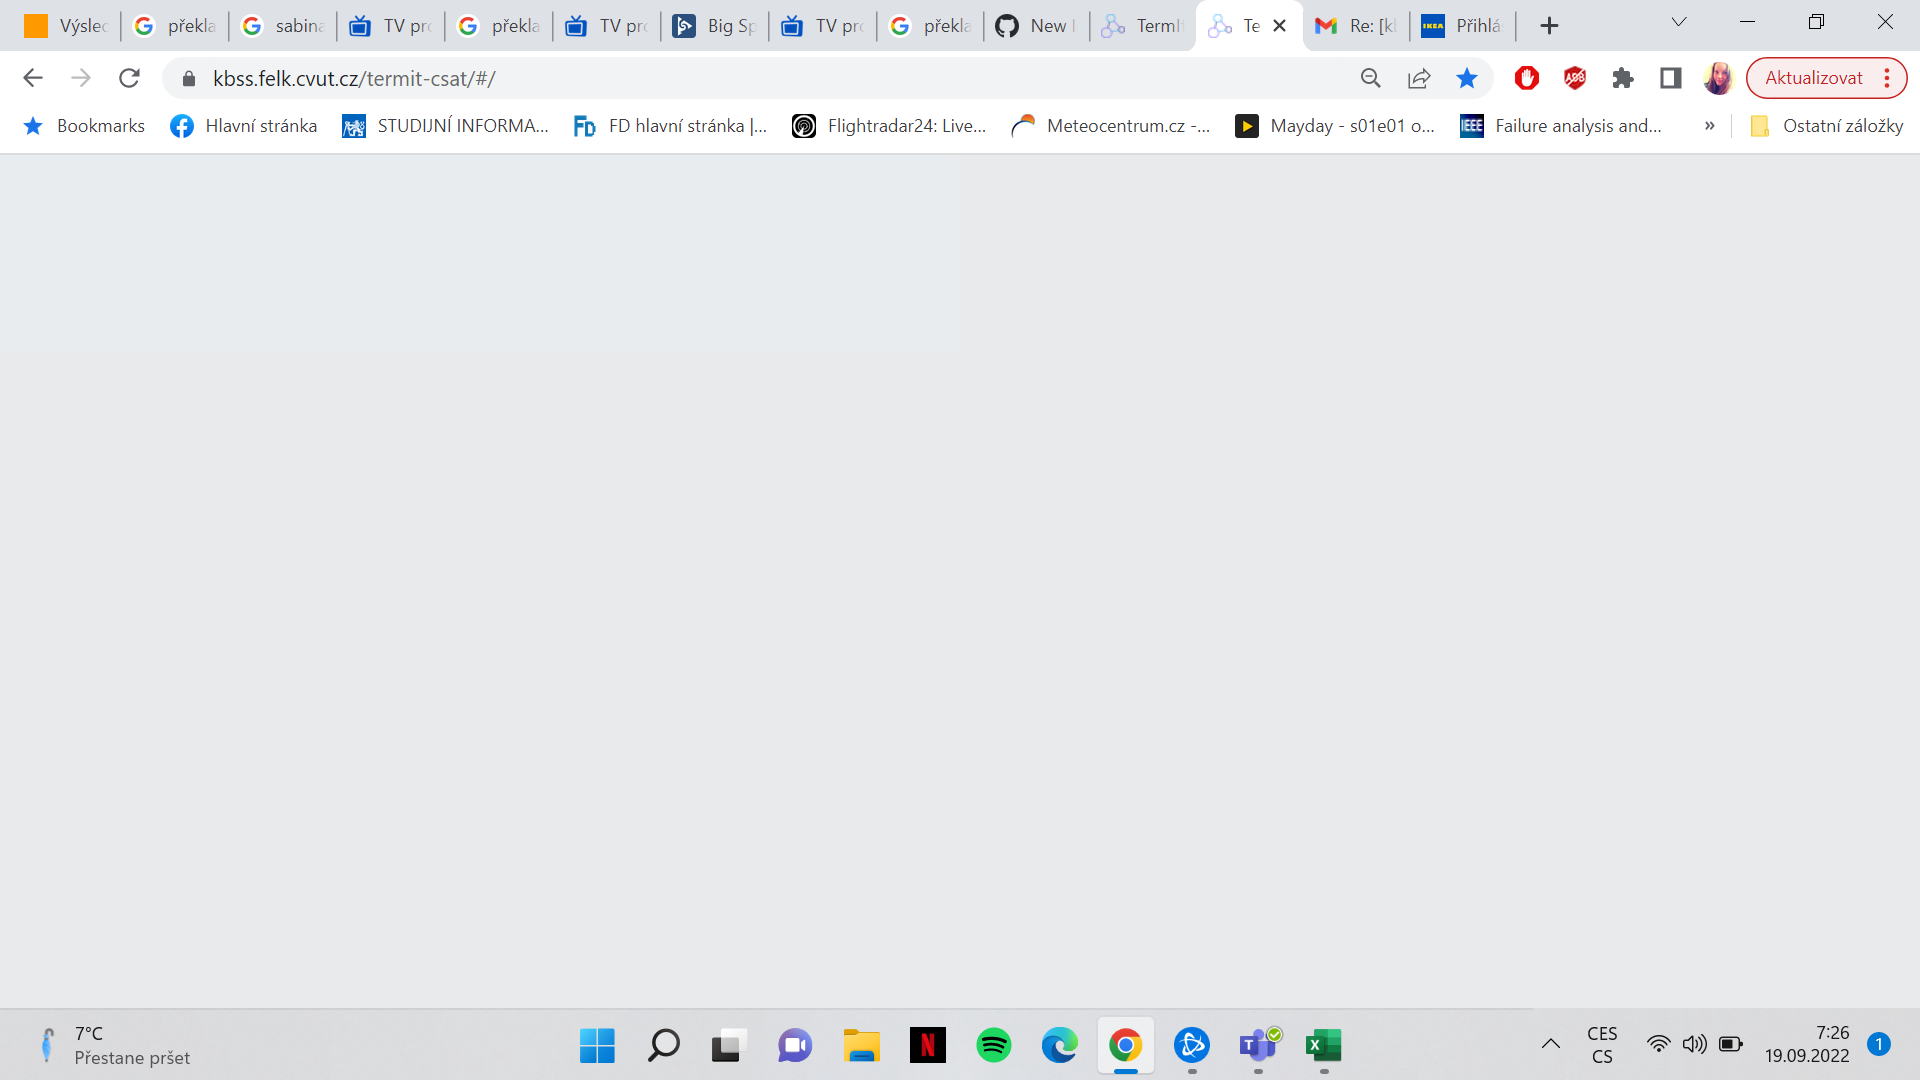Open site information via the padlock icon
The height and width of the screenshot is (1080, 1920).
click(187, 78)
